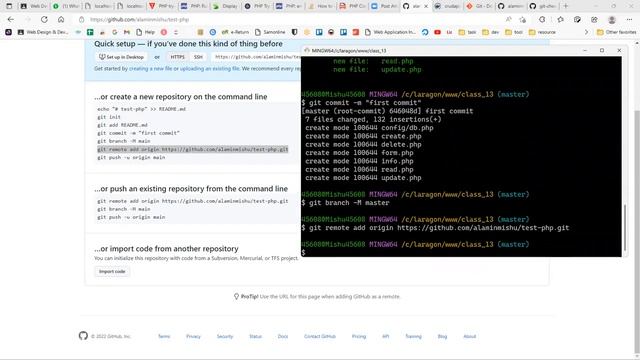Open the browser extensions icon
This screenshot has width=640, height=360.
[x=542, y=20]
